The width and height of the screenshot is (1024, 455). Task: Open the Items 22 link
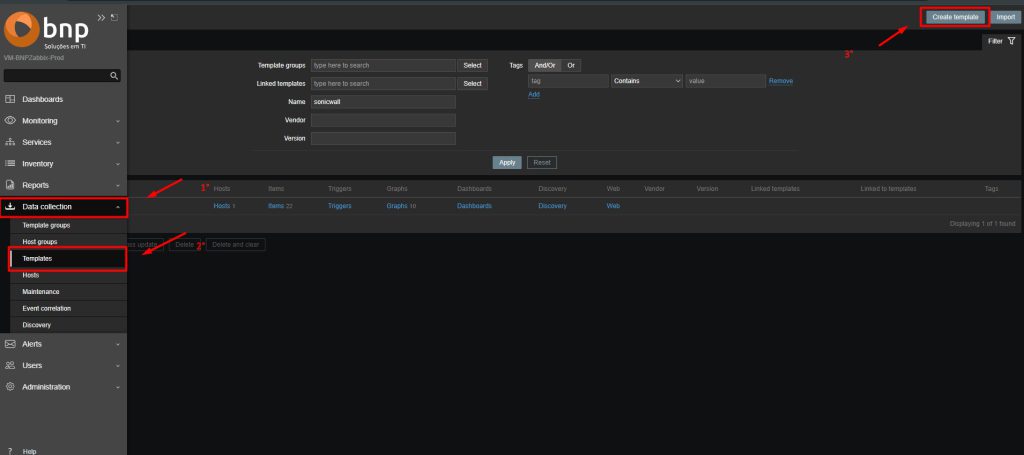[x=281, y=206]
